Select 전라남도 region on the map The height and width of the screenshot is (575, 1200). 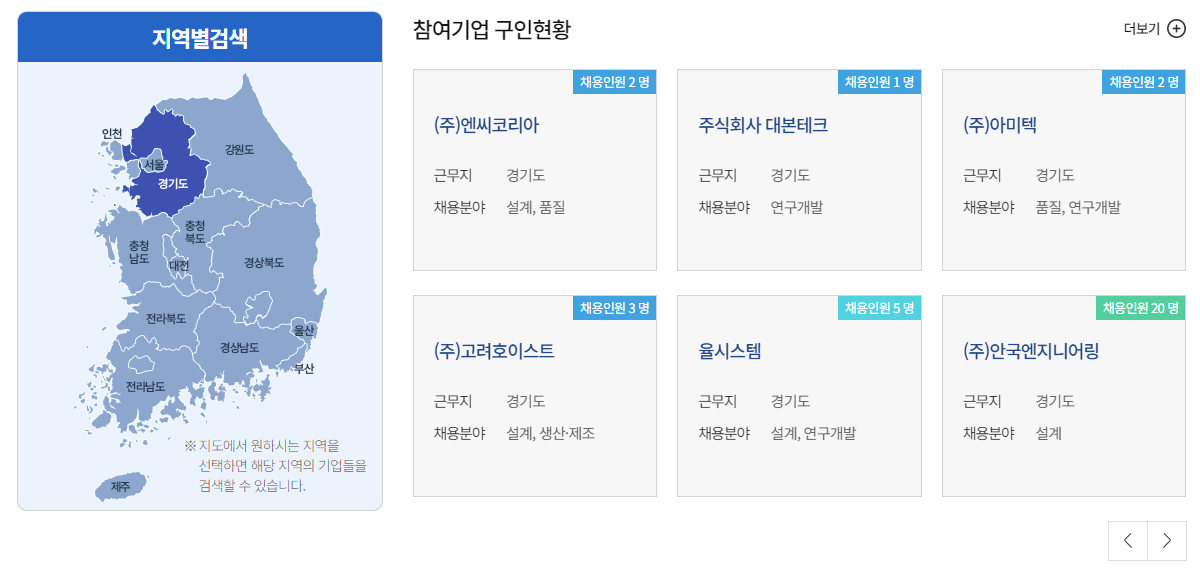[x=145, y=386]
